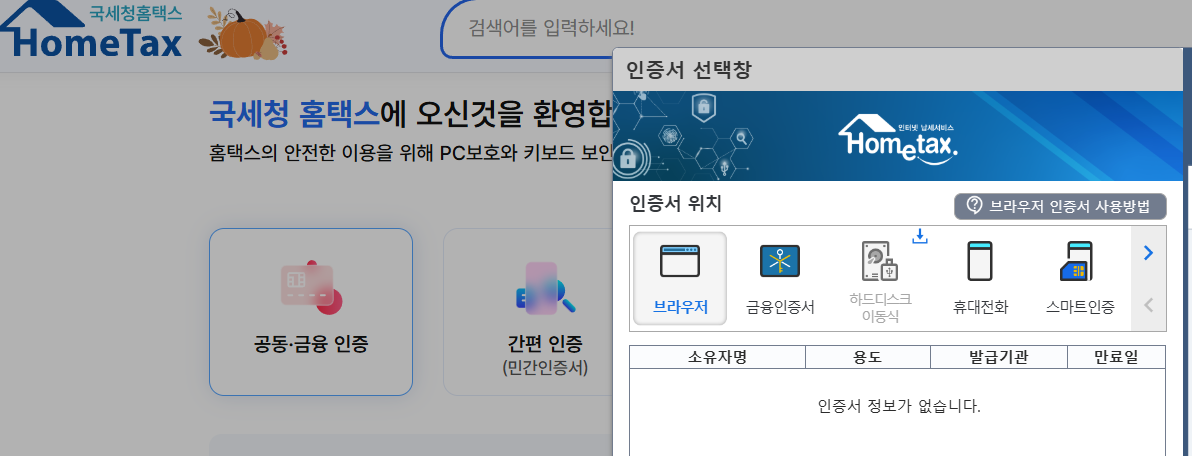Click the 용도 column header
Viewport: 1192px width, 456px height.
868,357
